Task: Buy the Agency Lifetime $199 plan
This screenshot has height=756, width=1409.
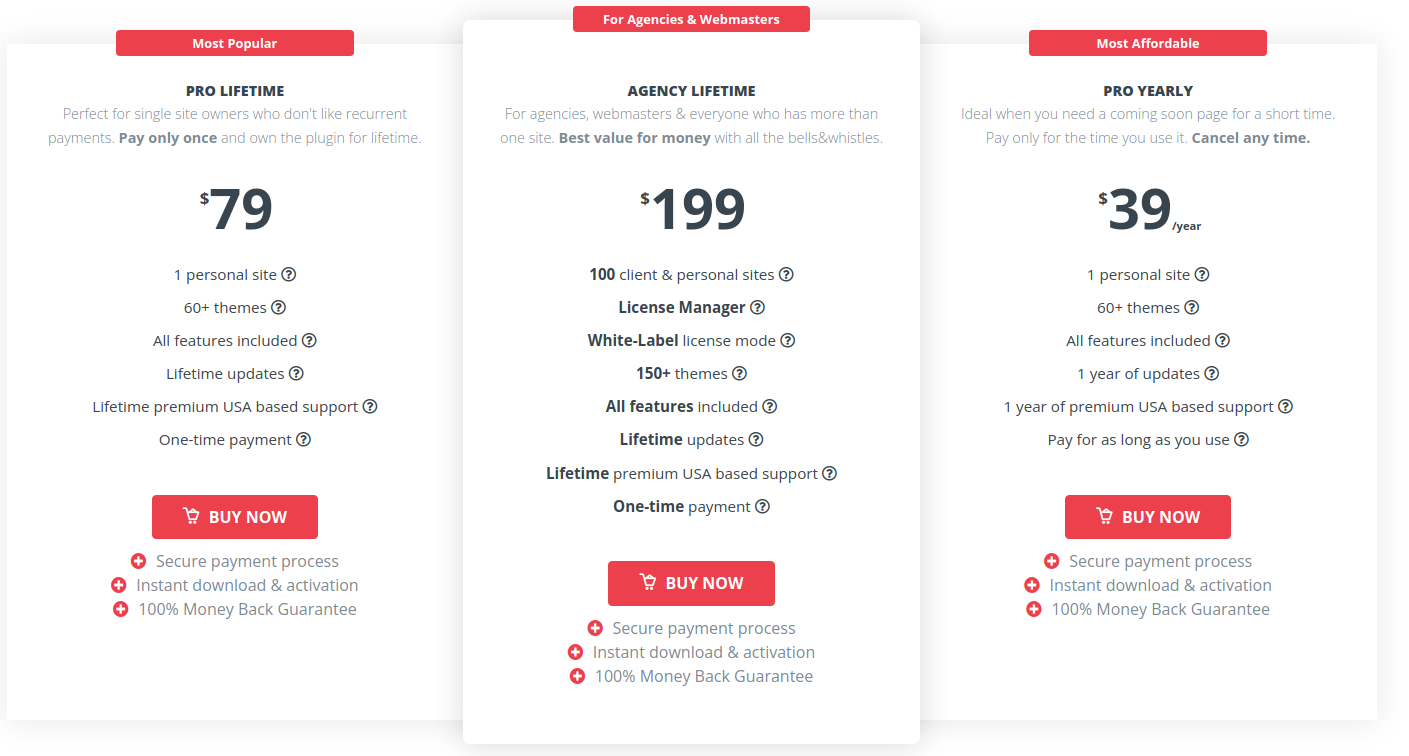Action: tap(691, 583)
